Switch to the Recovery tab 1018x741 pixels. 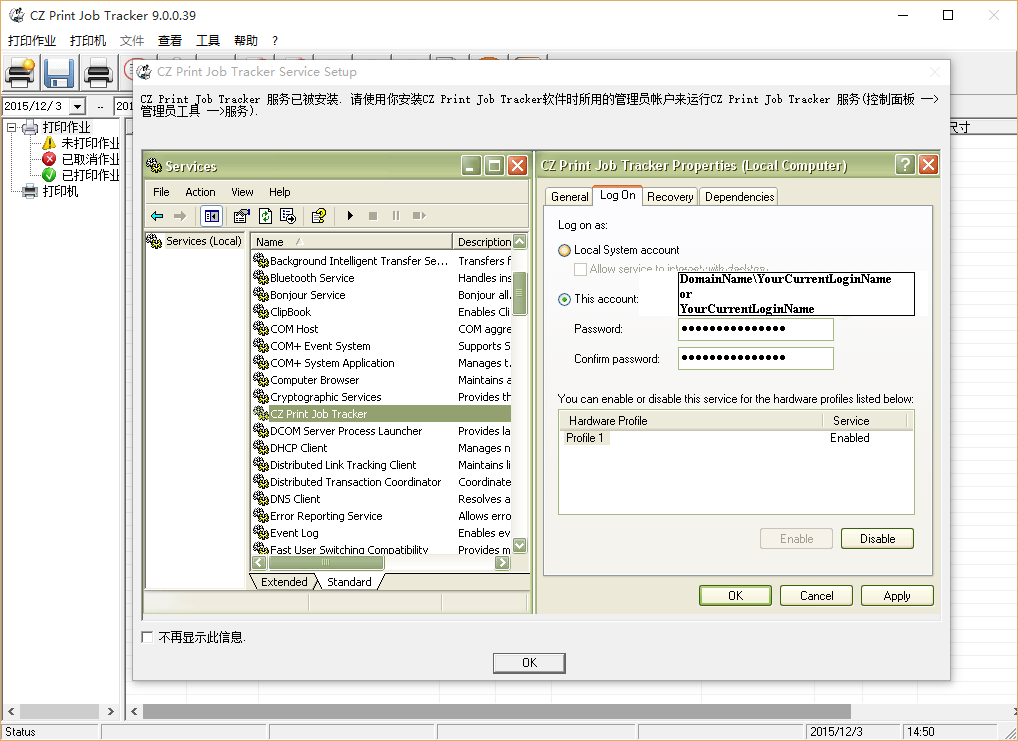point(670,197)
